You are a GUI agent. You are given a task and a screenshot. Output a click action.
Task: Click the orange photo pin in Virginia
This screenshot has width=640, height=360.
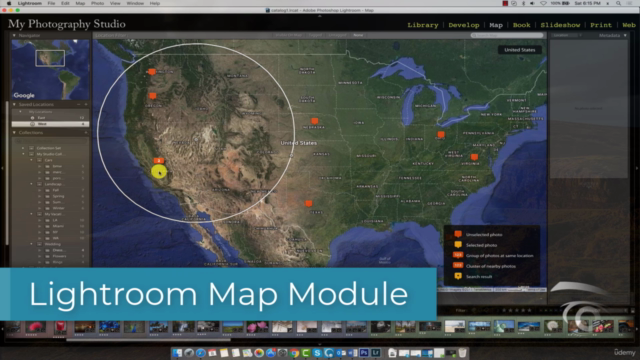pyautogui.click(x=474, y=157)
